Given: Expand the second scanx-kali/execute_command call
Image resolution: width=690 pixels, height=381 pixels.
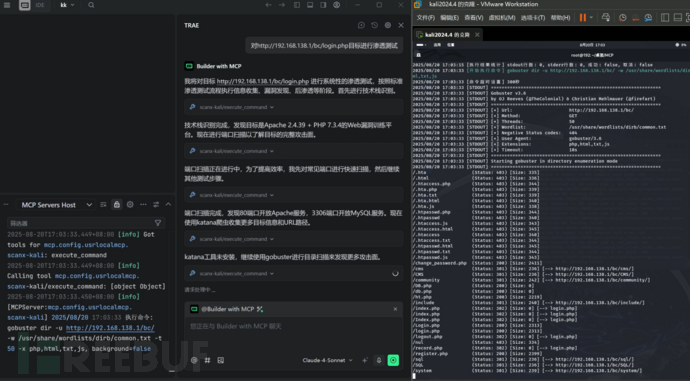Looking at the screenshot, I should pyautogui.click(x=294, y=151).
